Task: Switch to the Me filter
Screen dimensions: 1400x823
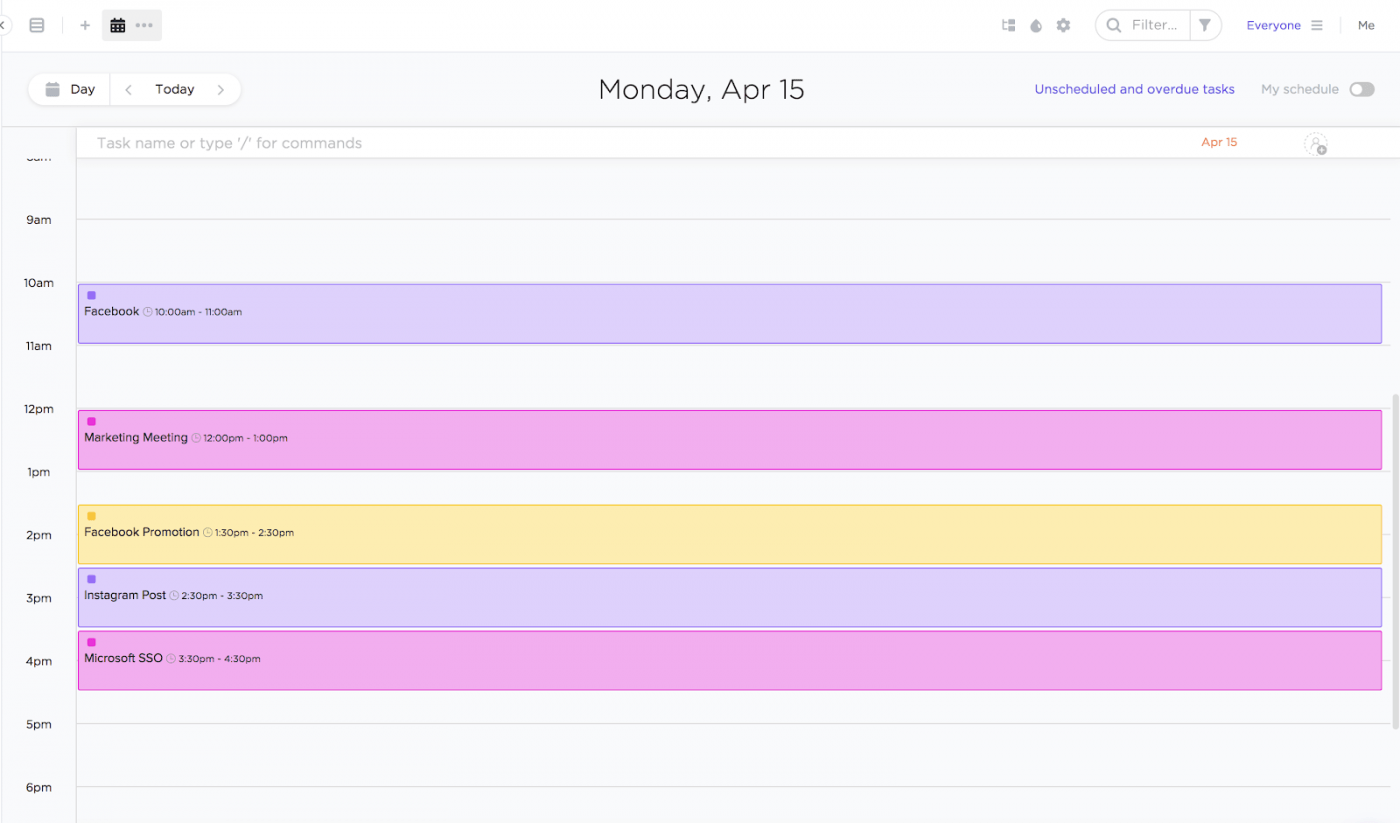Action: pyautogui.click(x=1366, y=25)
